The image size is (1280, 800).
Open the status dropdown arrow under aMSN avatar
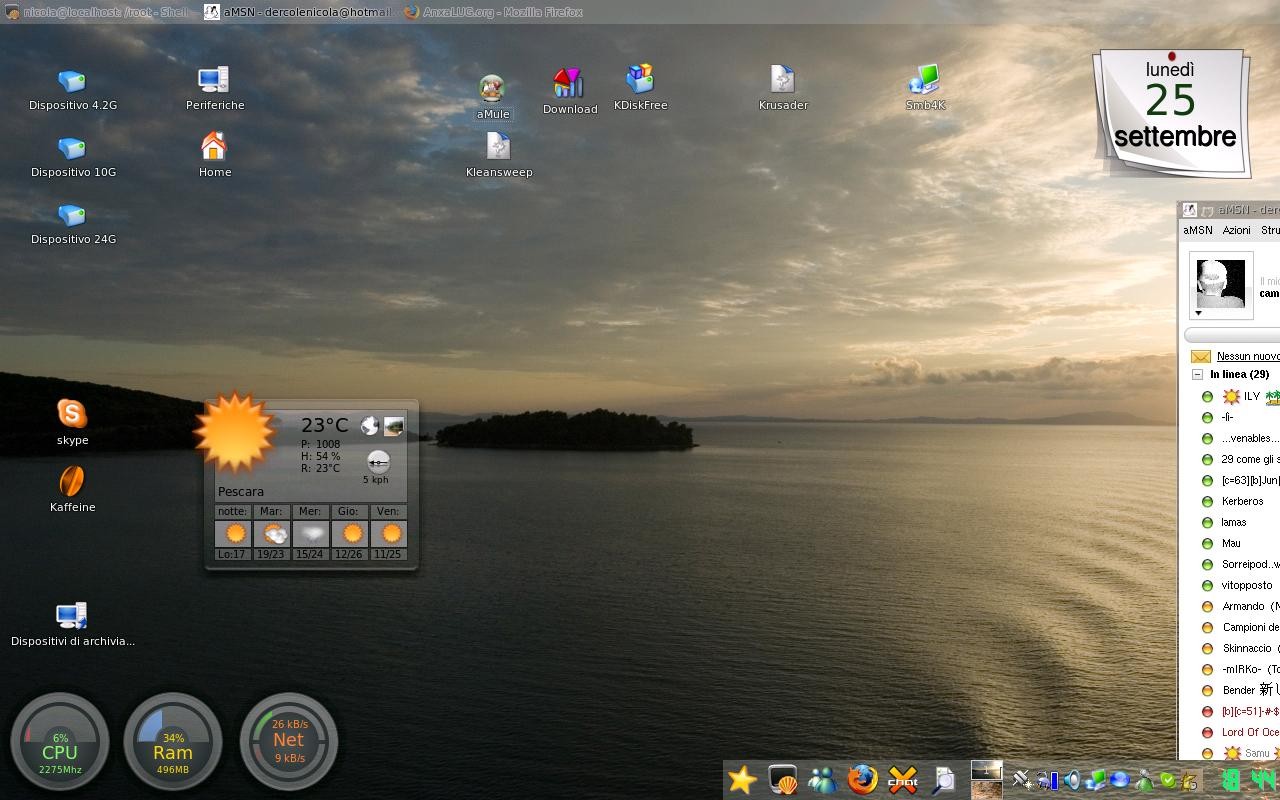point(1198,313)
